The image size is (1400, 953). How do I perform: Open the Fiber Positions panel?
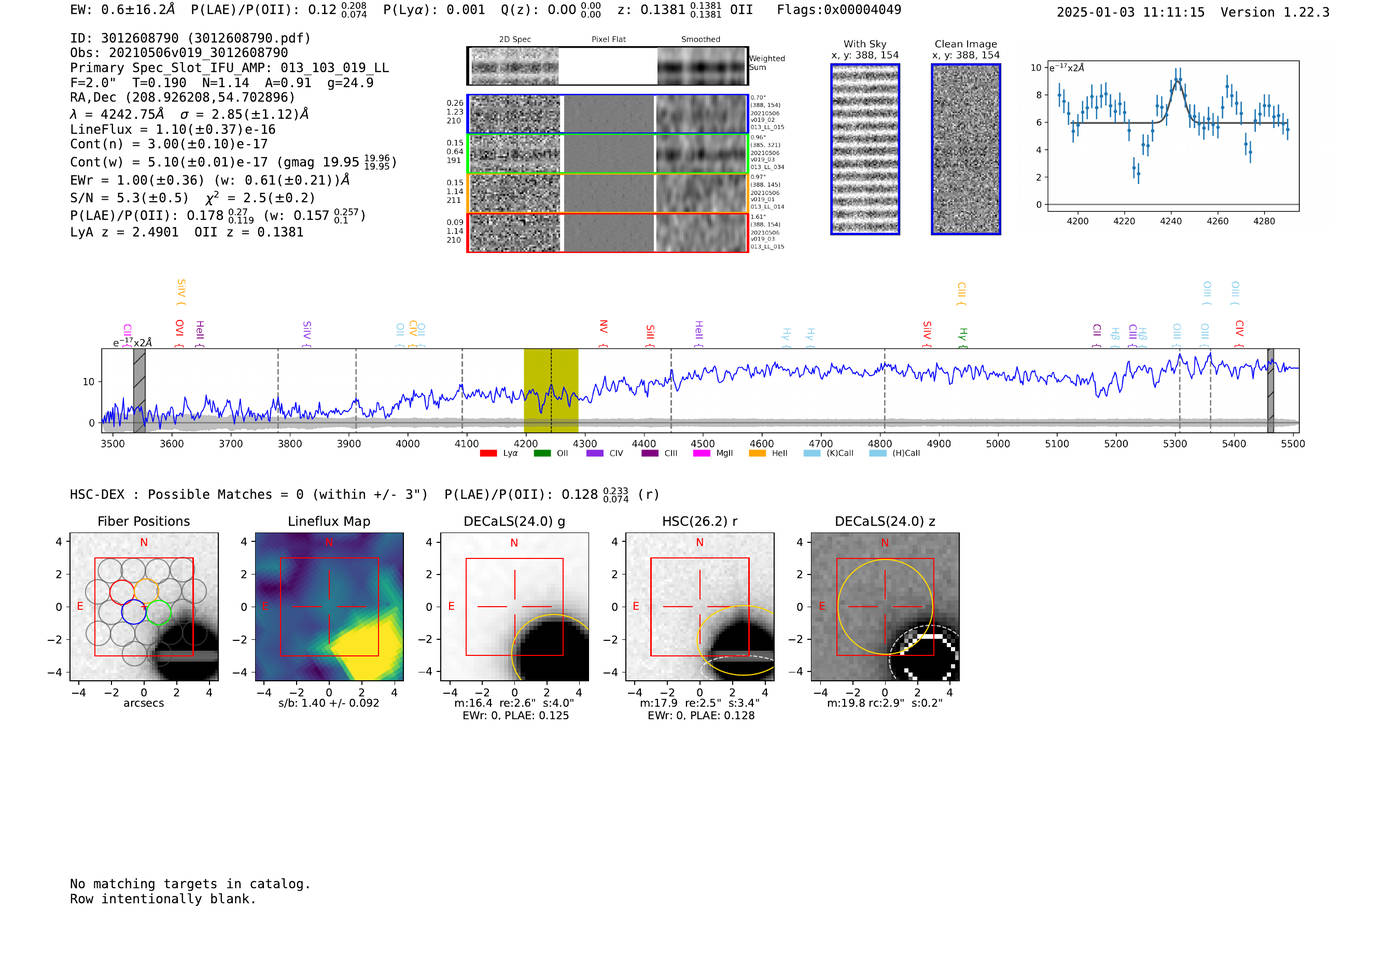tap(144, 607)
